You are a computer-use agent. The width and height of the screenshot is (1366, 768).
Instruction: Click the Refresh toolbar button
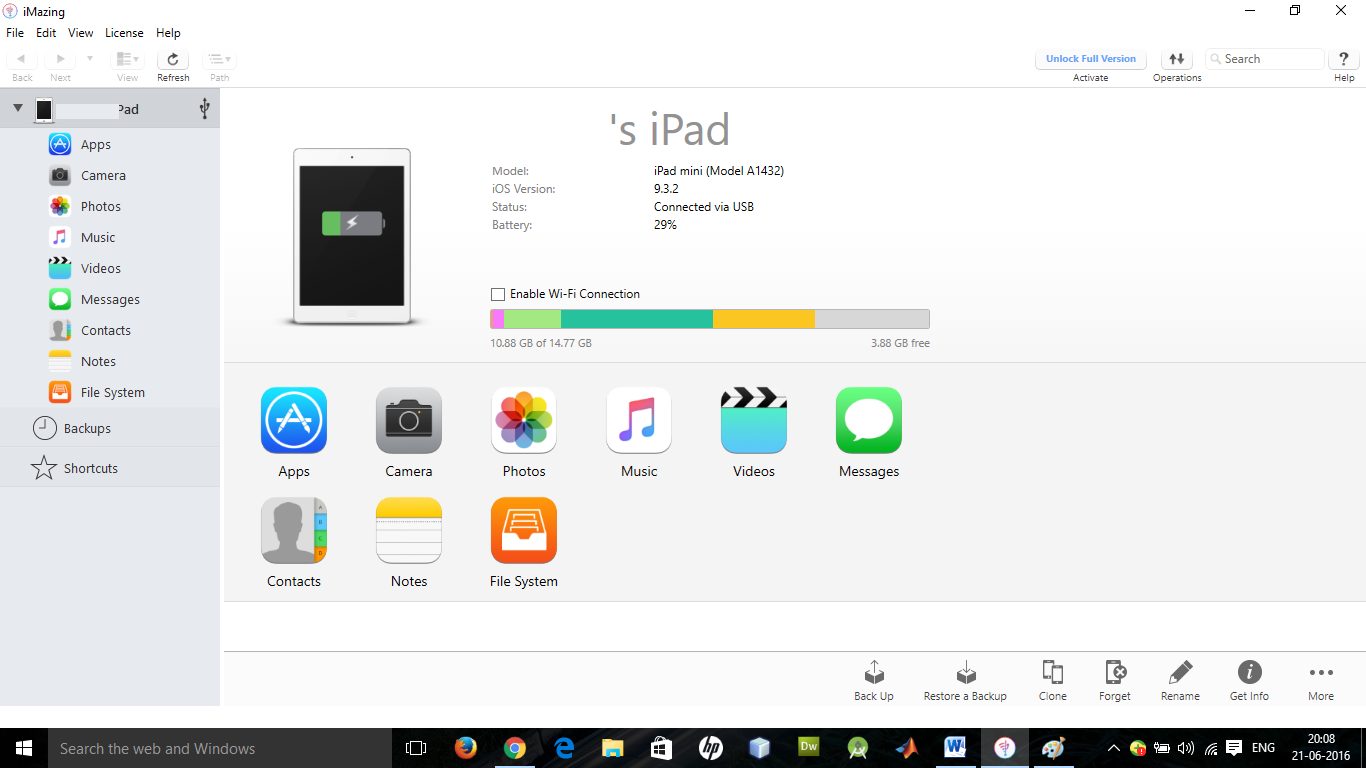pos(173,59)
